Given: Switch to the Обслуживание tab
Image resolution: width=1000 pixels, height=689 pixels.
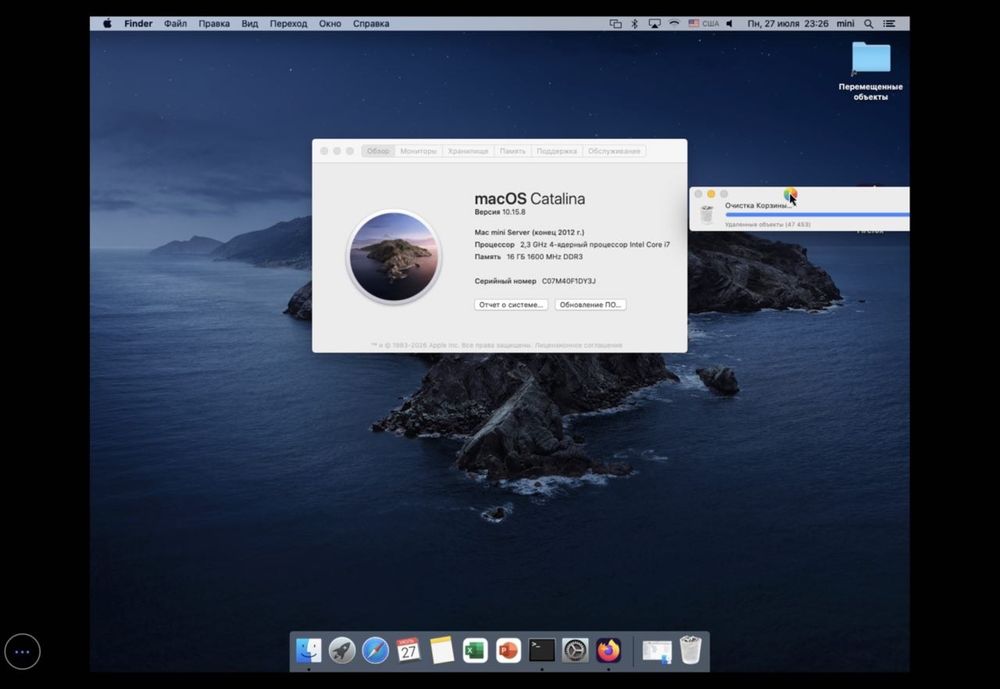Looking at the screenshot, I should (614, 151).
